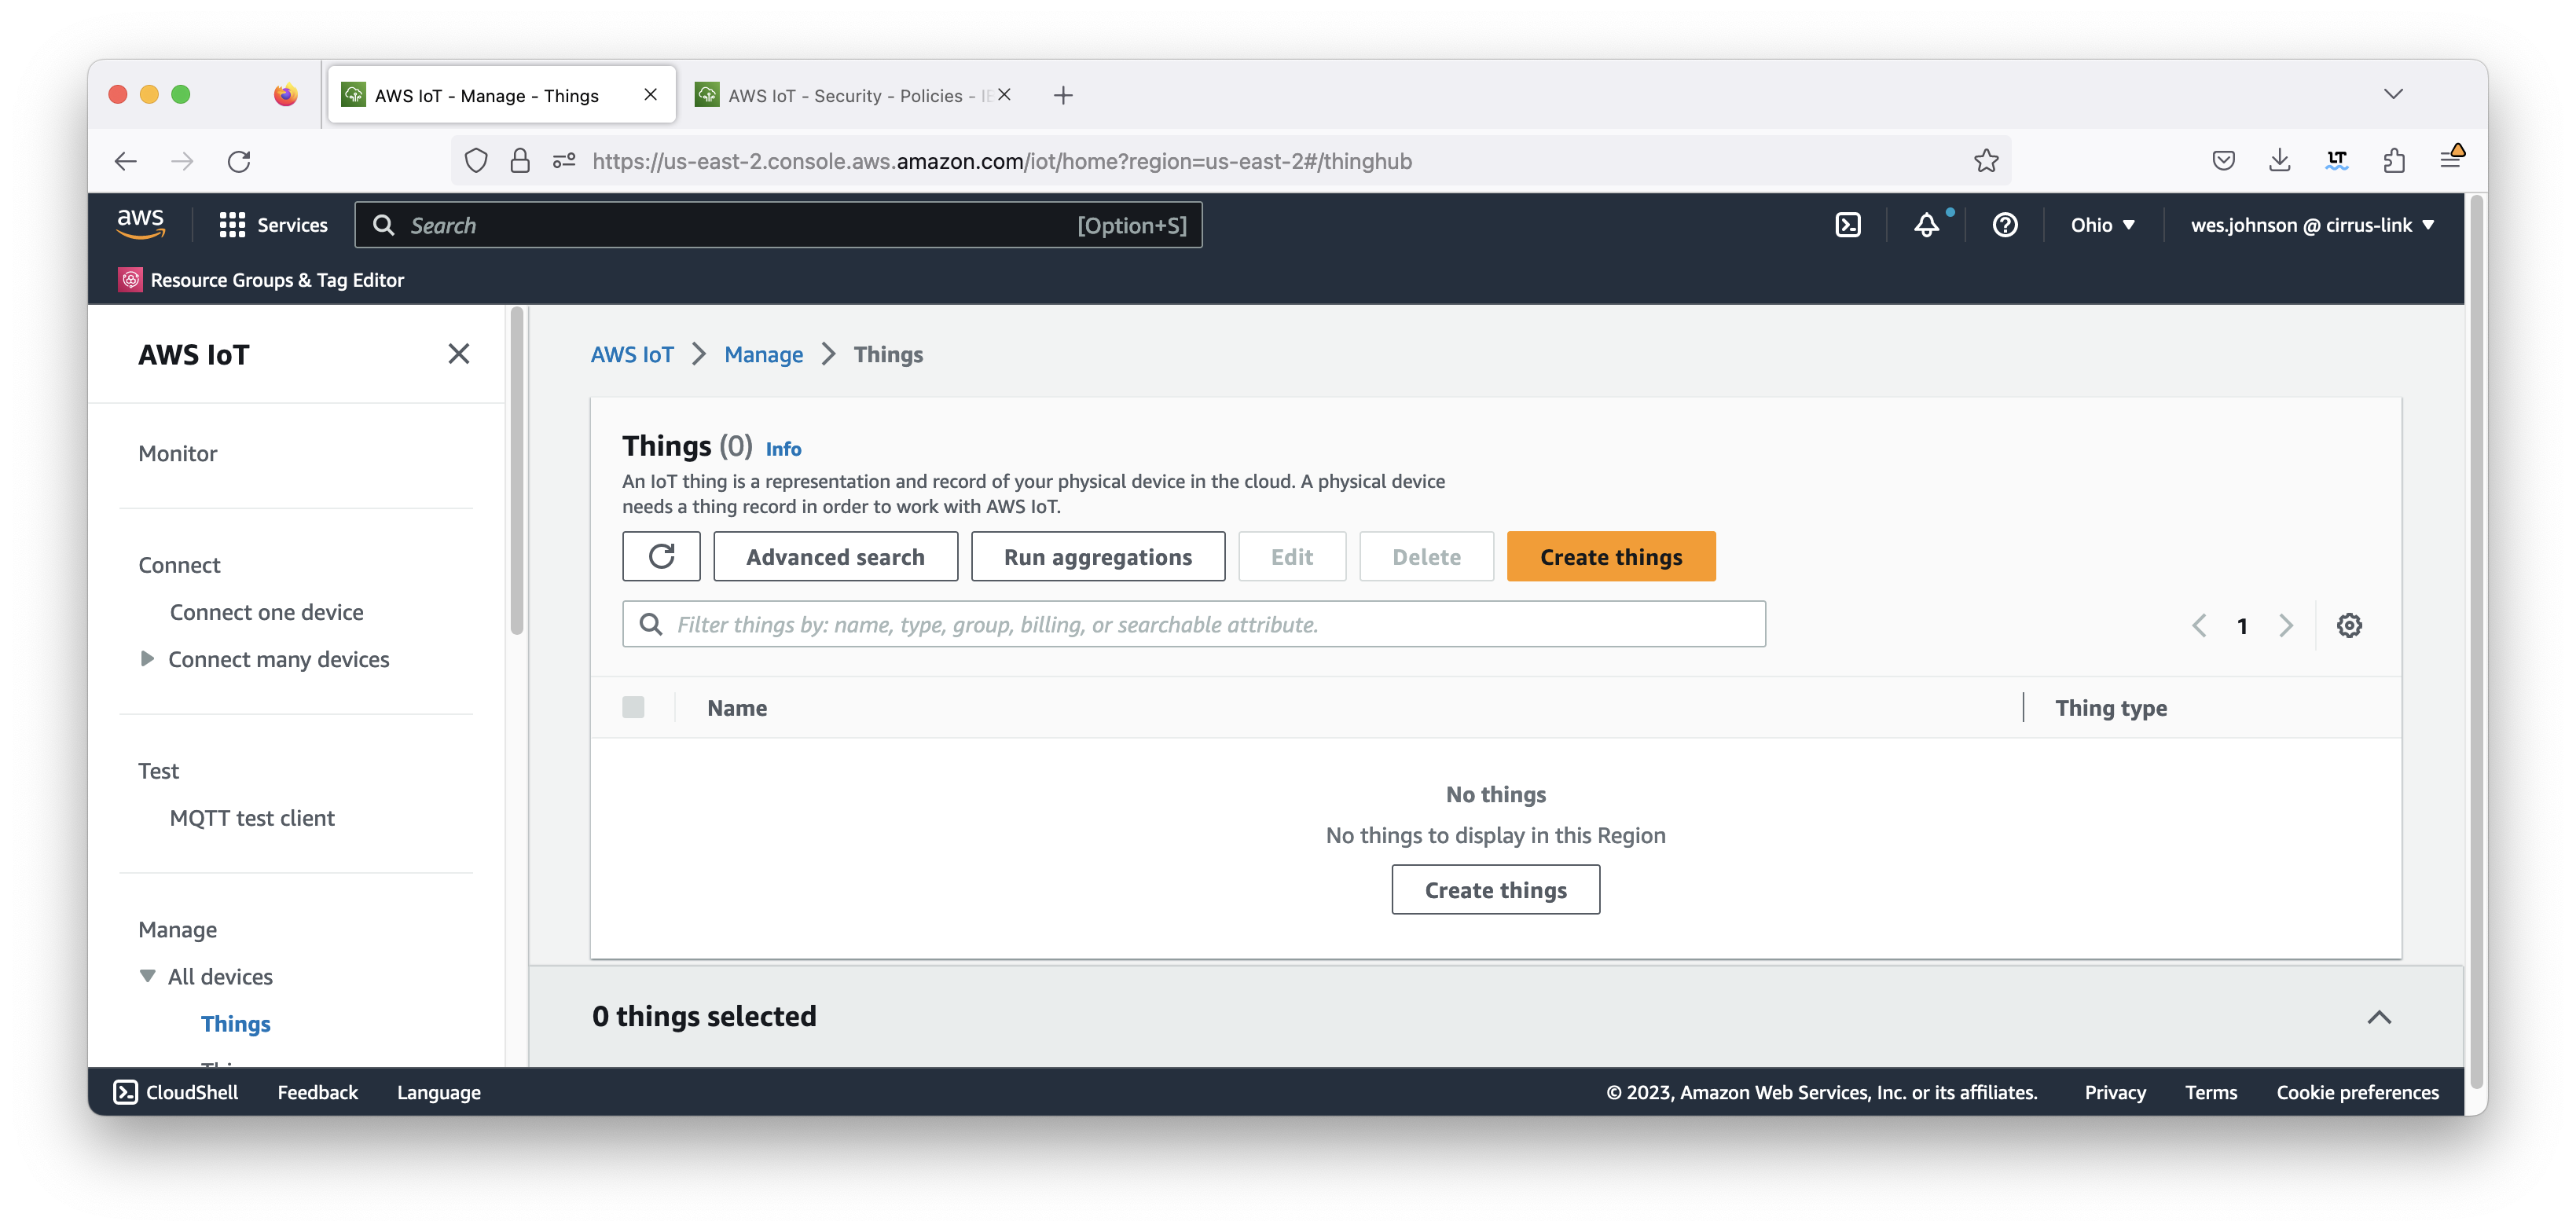
Task: Open the Pocket save icon
Action: coord(2223,161)
